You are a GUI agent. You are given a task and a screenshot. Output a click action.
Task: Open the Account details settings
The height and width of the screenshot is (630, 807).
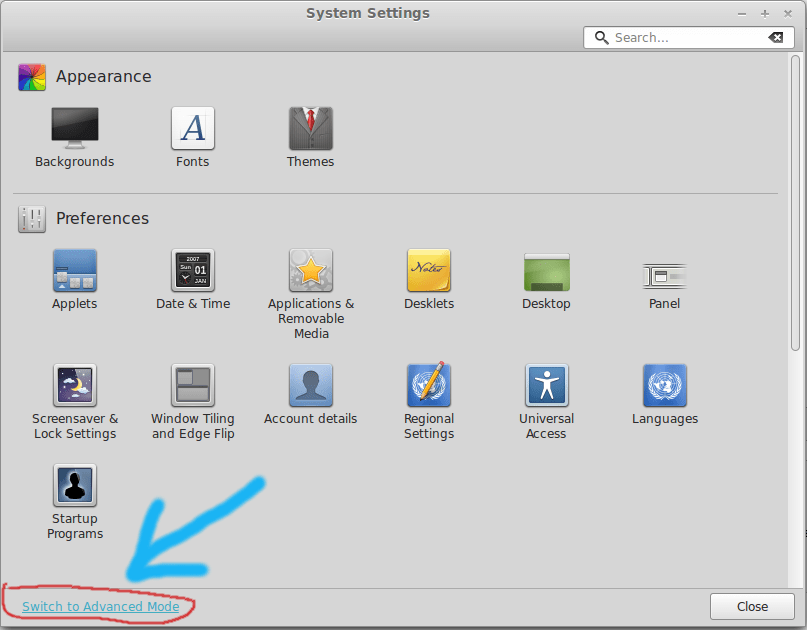click(x=310, y=385)
